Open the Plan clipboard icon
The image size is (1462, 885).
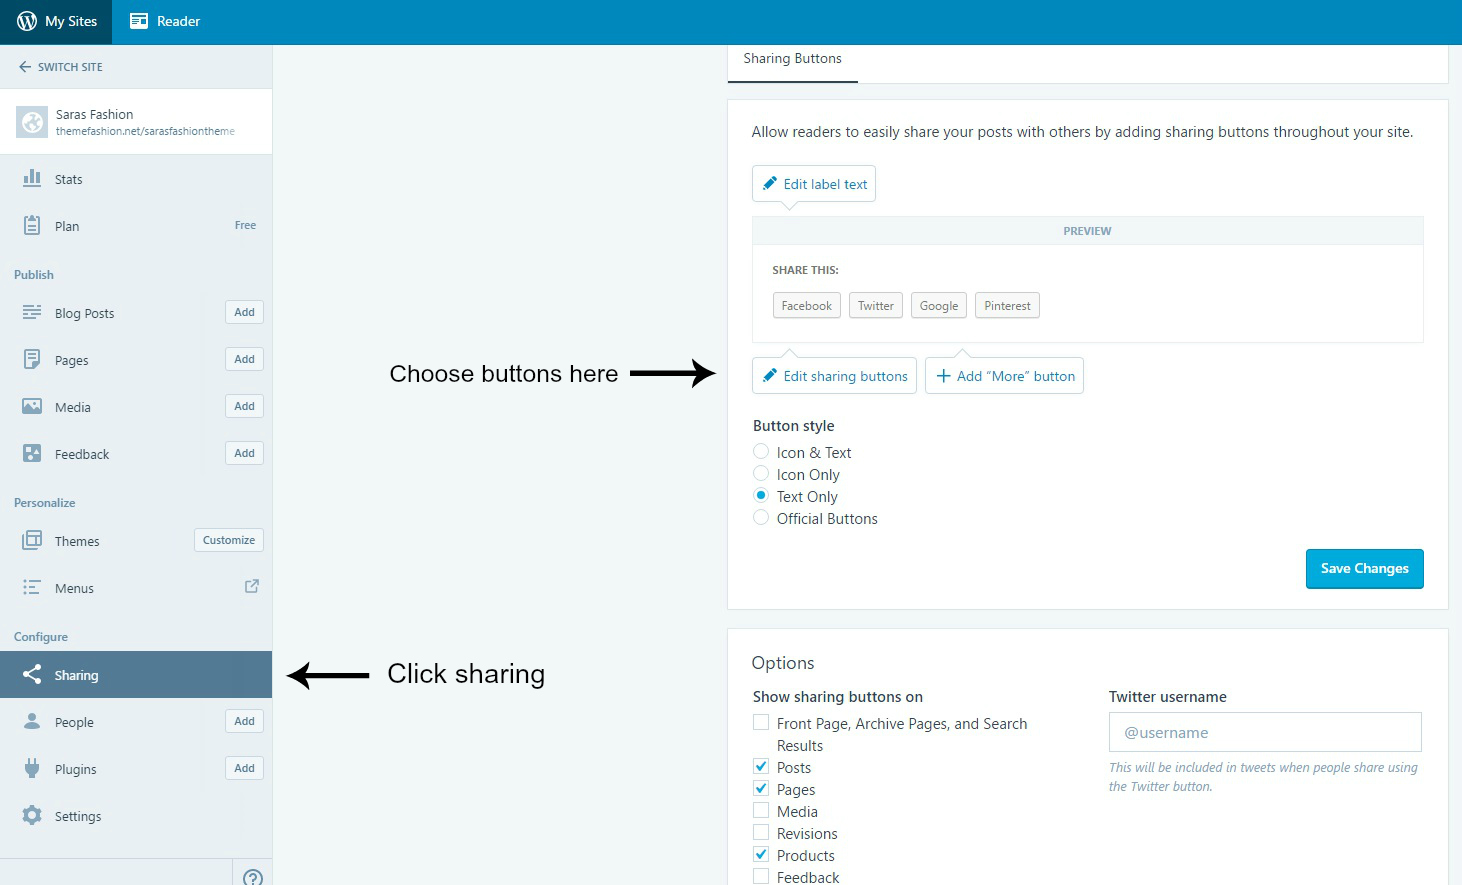(x=32, y=225)
